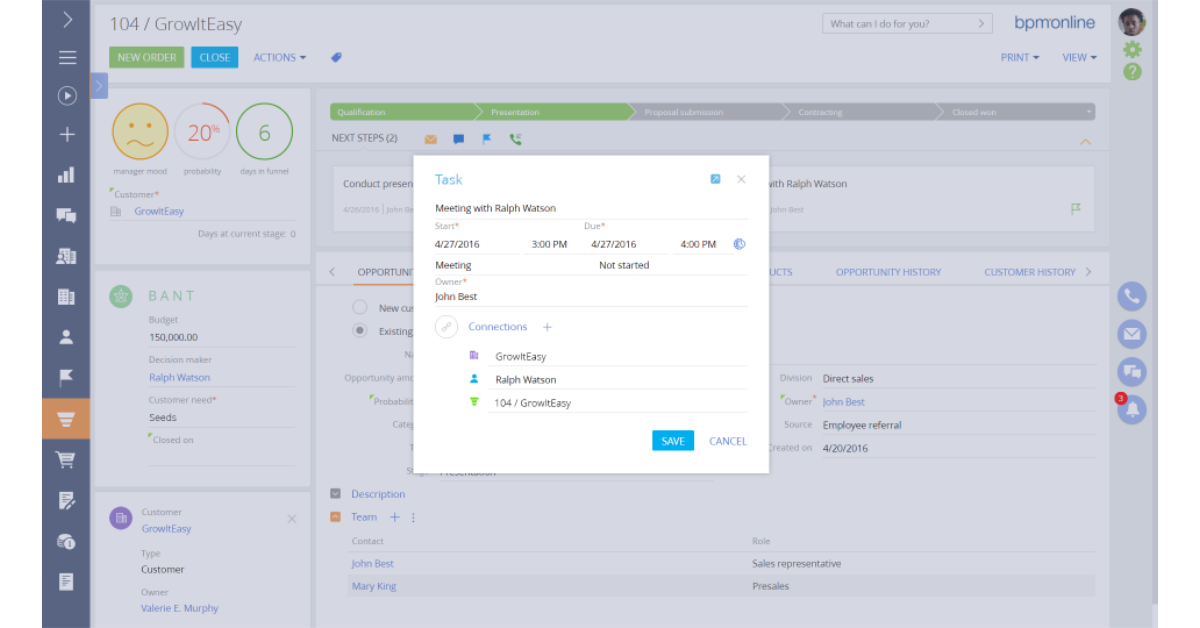Click the blue CLOSE button

[x=215, y=57]
